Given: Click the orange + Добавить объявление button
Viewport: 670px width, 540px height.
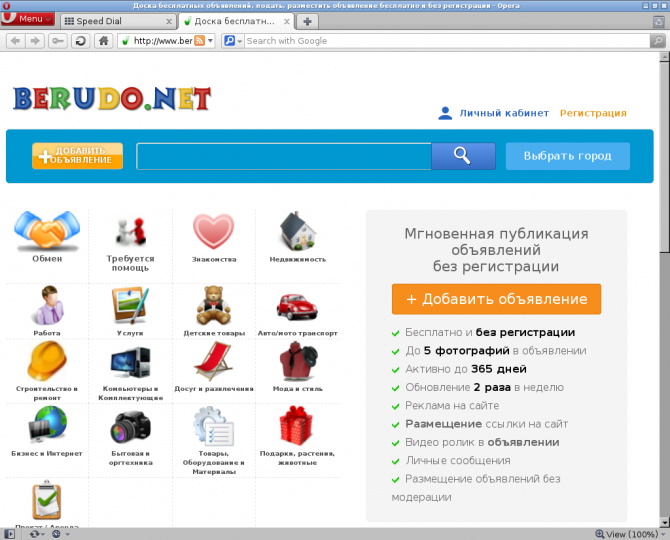Looking at the screenshot, I should tap(497, 299).
